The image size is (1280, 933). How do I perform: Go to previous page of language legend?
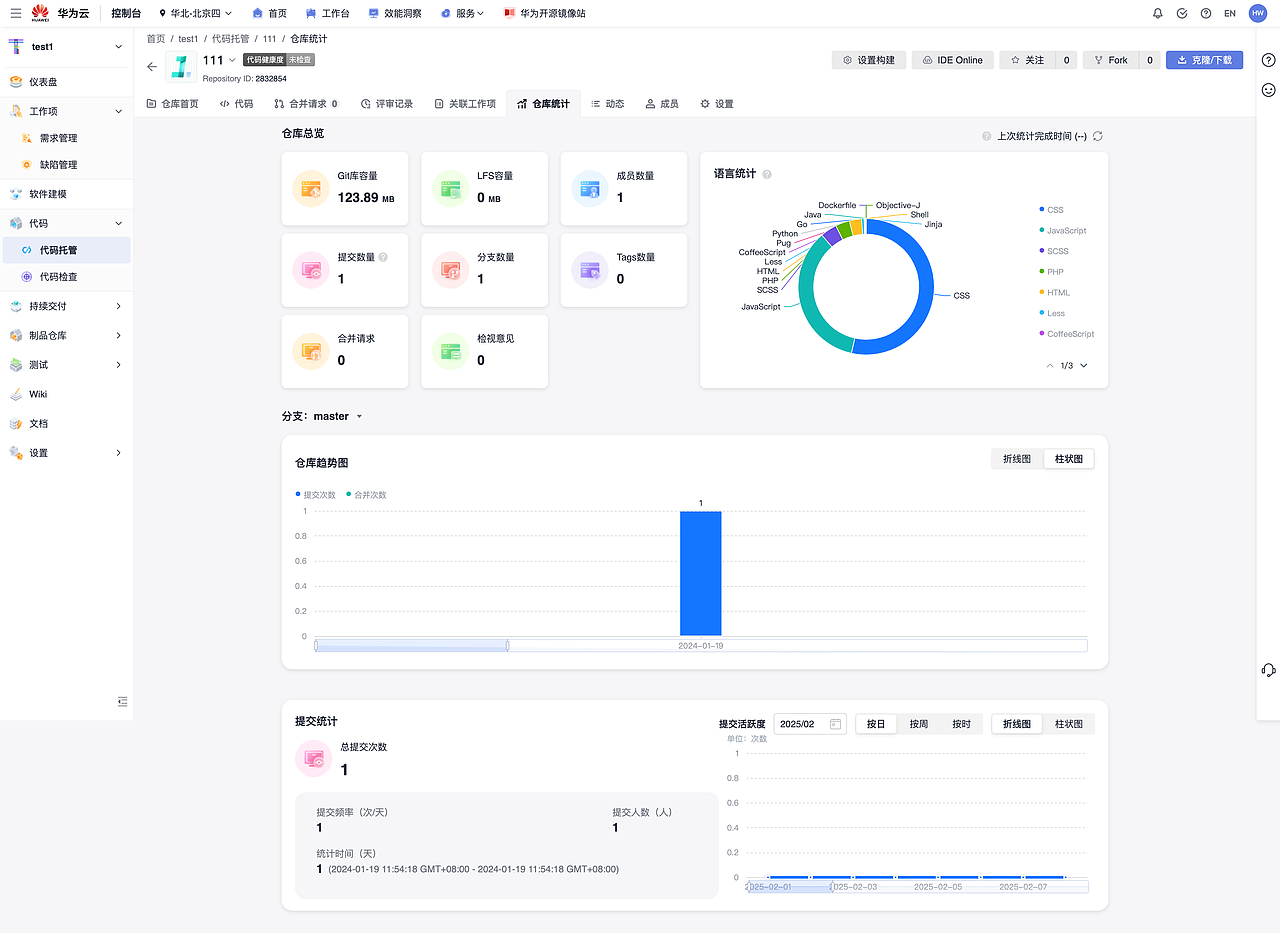click(x=1050, y=366)
